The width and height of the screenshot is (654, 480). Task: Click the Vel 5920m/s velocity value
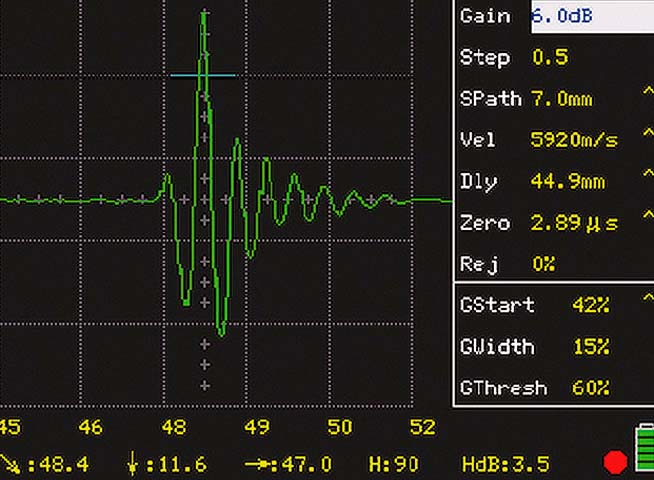[x=573, y=140]
